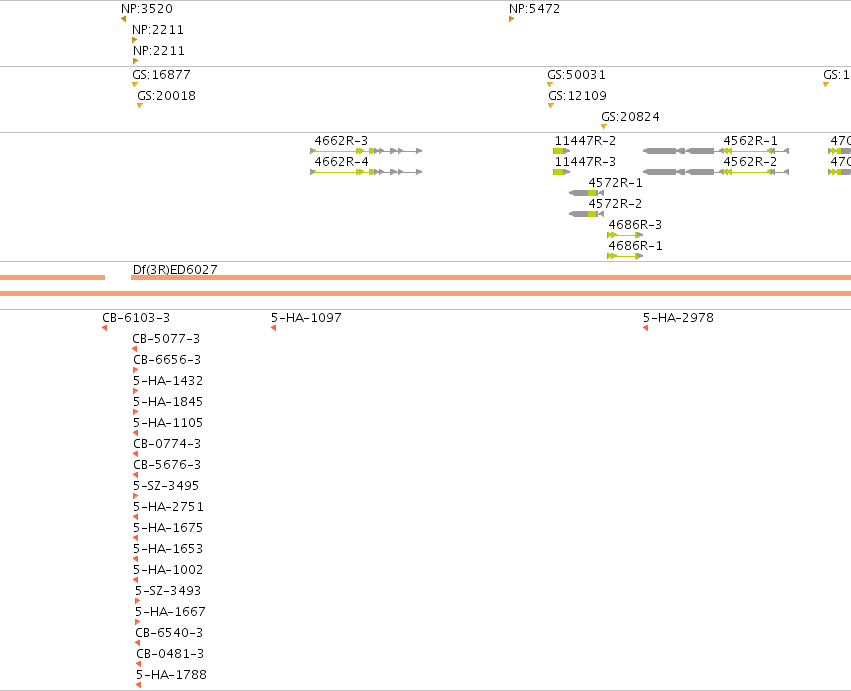
Task: Select the 4662R-4 transcript glyph
Action: (366, 172)
